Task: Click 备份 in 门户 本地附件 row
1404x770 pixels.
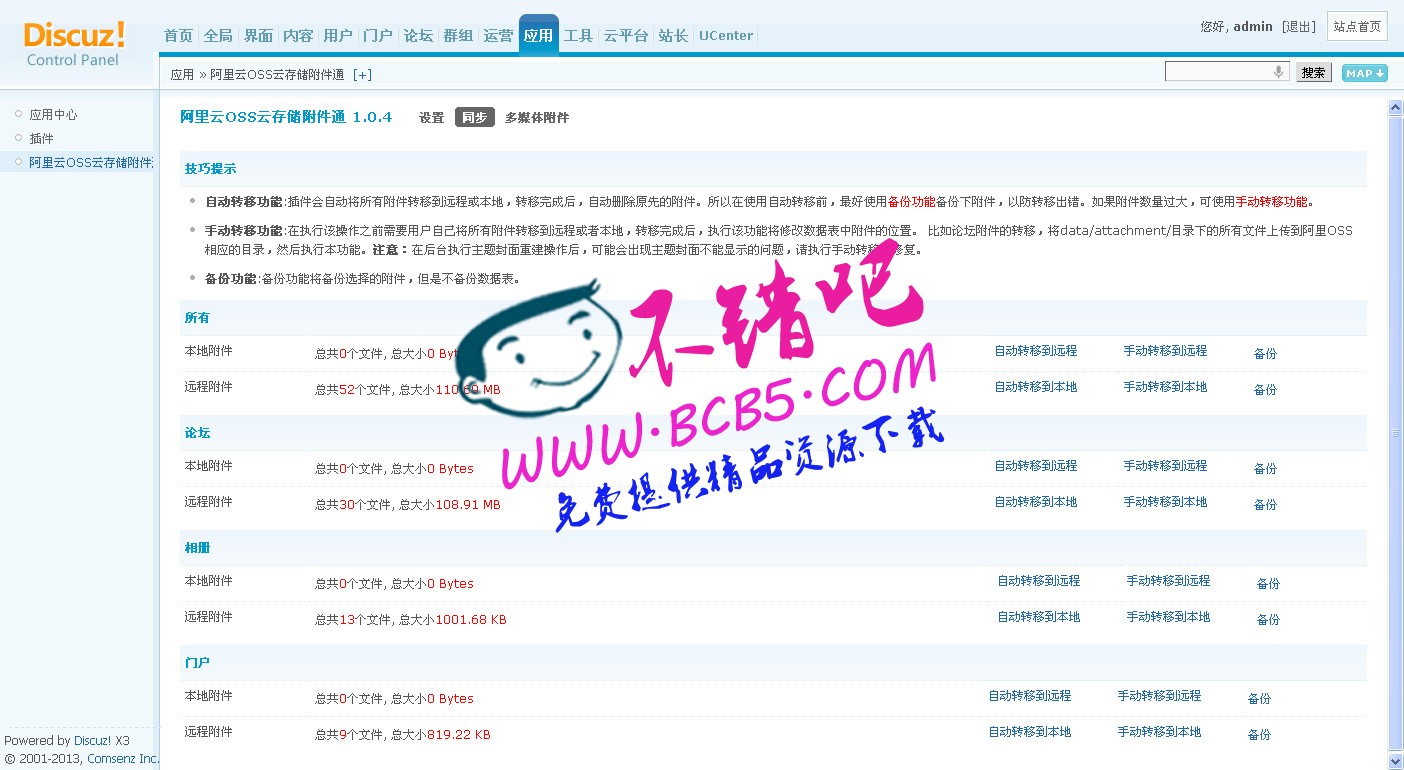Action: [1259, 699]
